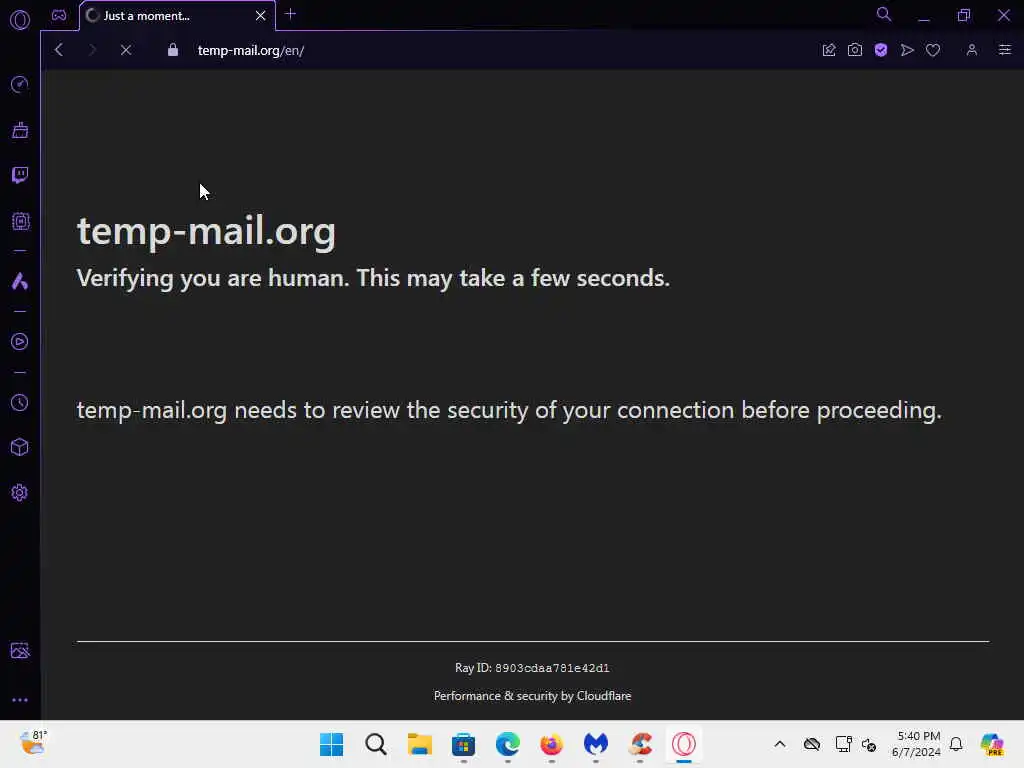Open the ad blocker shield icon

(x=881, y=50)
